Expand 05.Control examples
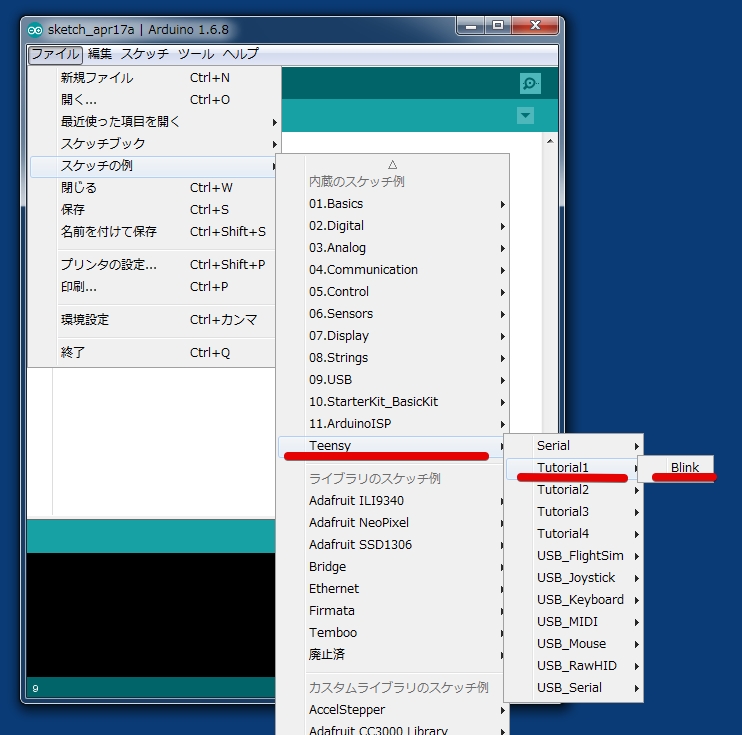Viewport: 742px width, 735px height. (393, 292)
